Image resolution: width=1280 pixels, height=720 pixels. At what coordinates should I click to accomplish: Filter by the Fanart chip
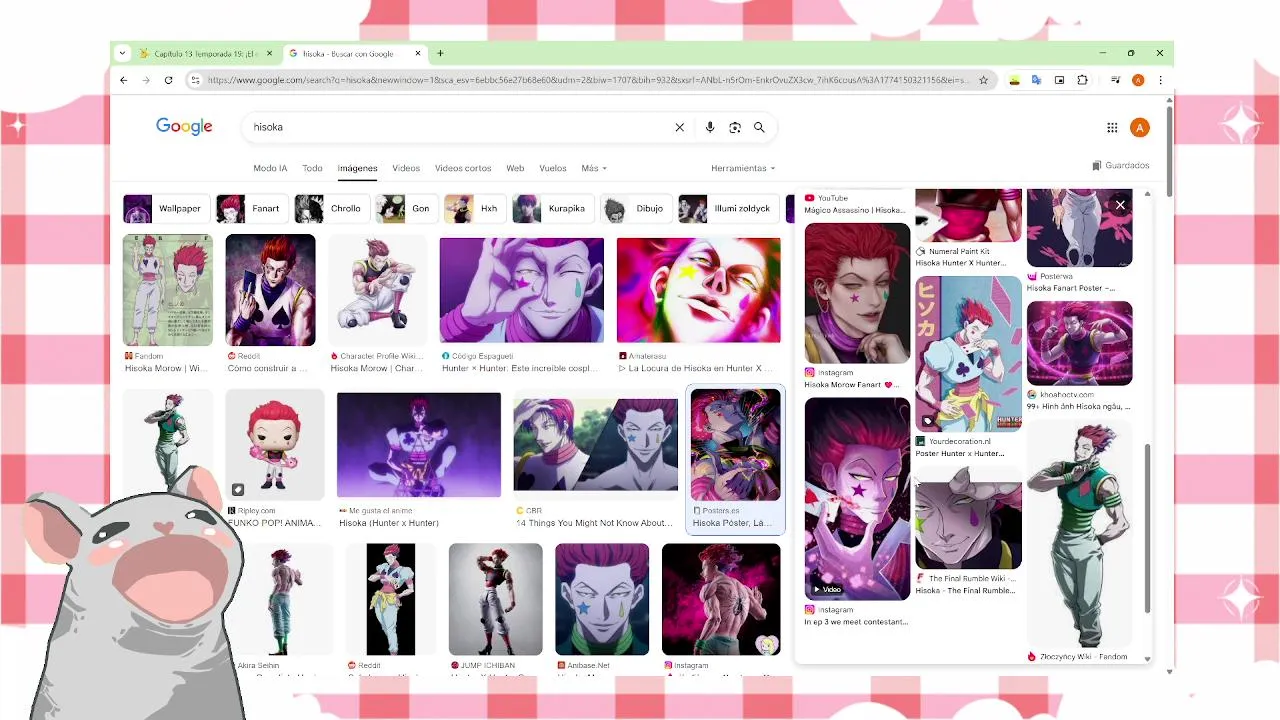click(x=251, y=208)
